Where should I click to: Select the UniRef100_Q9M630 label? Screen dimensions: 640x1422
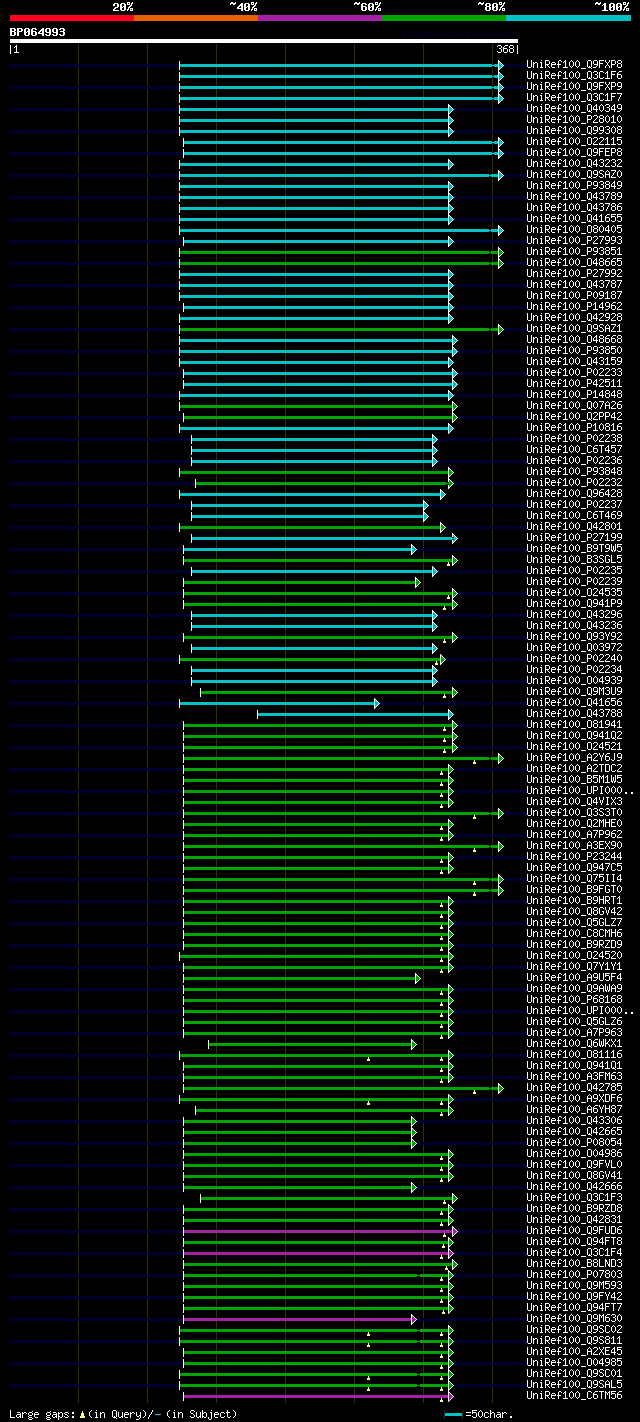click(574, 1318)
